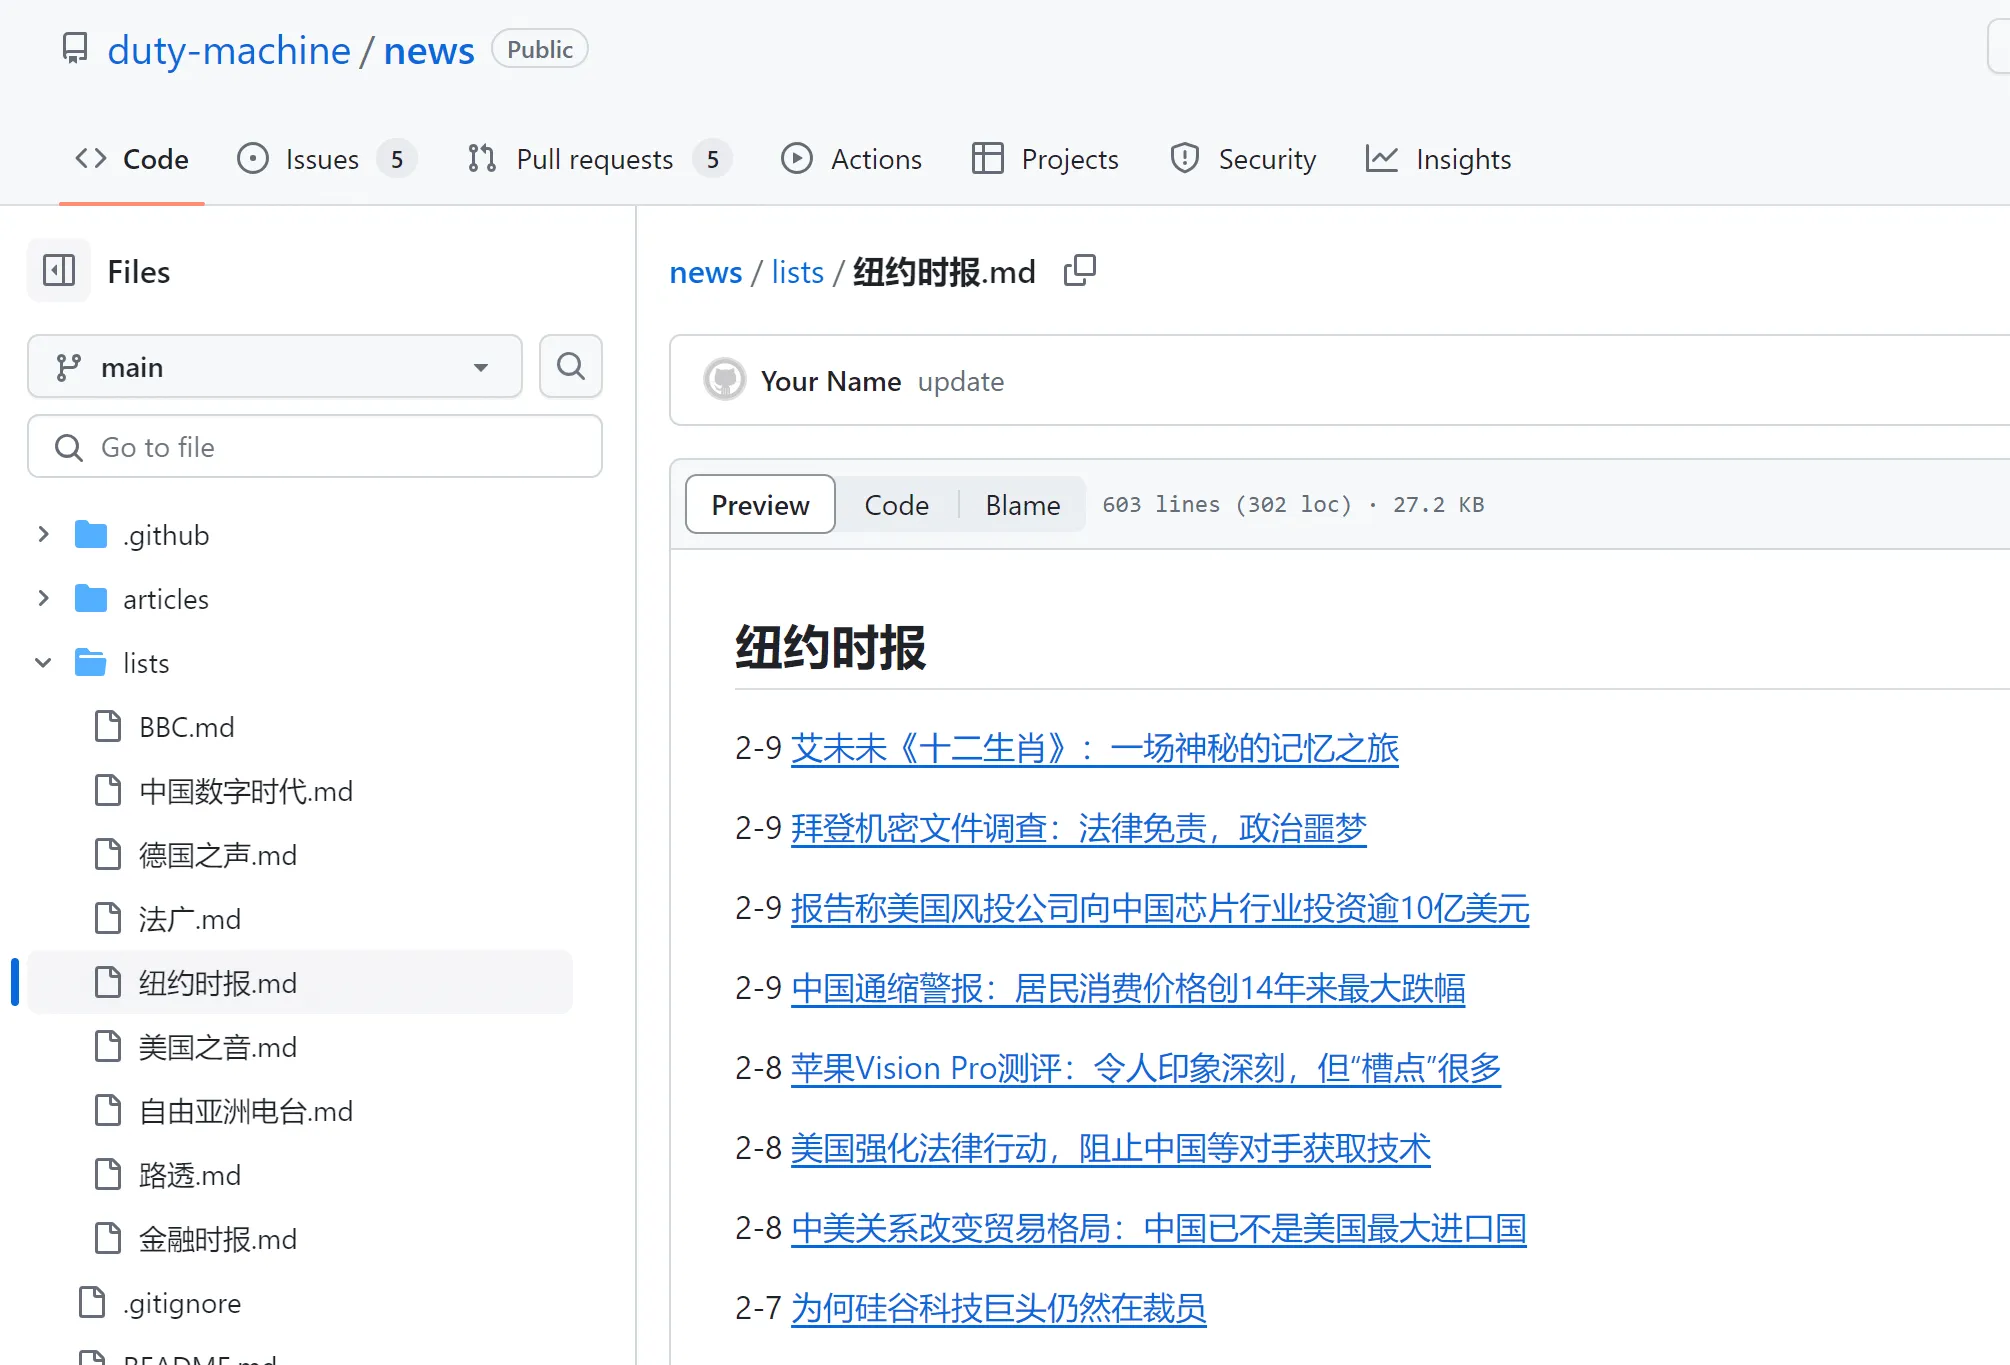
Task: Click the Actions play icon
Action: pos(797,159)
